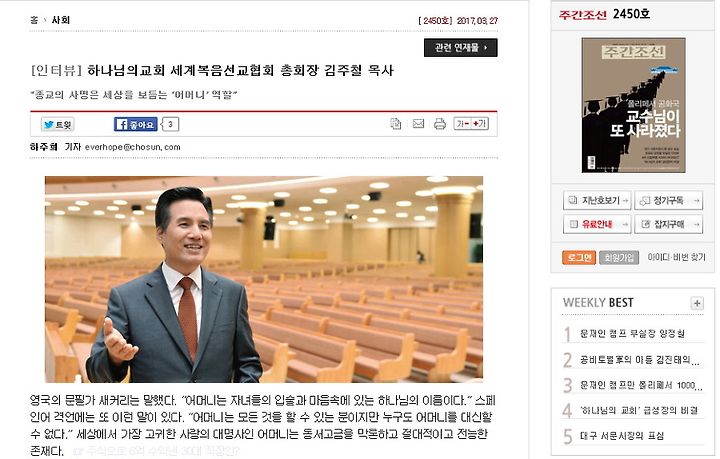The image size is (720, 459).
Task: Click the copy/scrap article icon
Action: (x=395, y=123)
